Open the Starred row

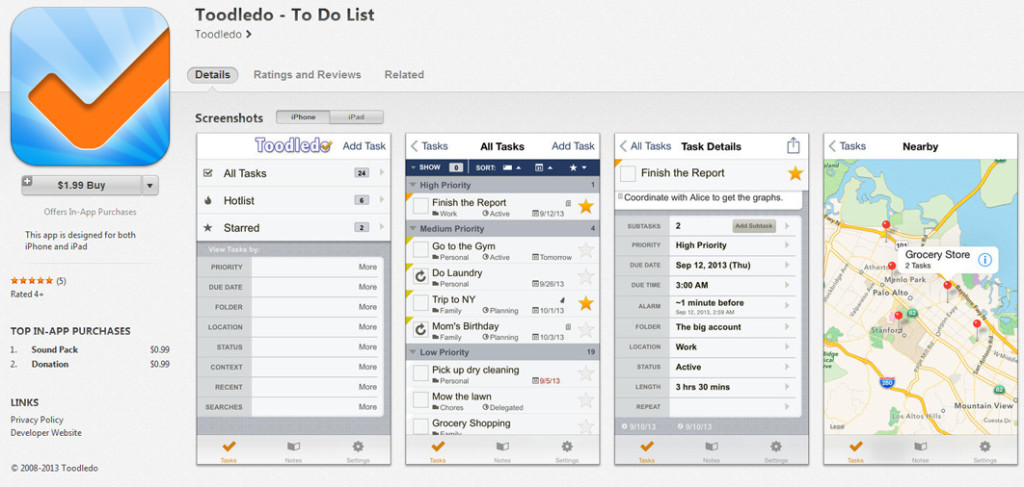(x=294, y=228)
